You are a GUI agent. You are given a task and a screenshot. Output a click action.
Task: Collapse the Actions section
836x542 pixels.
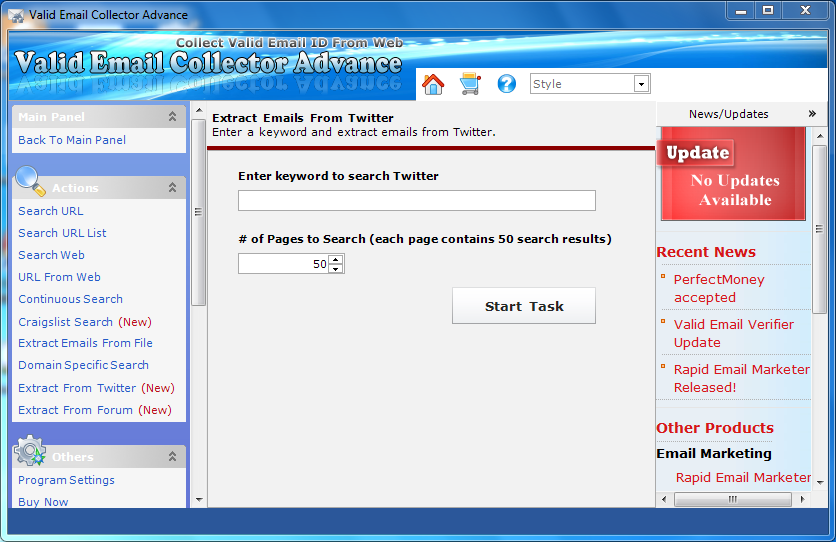172,188
